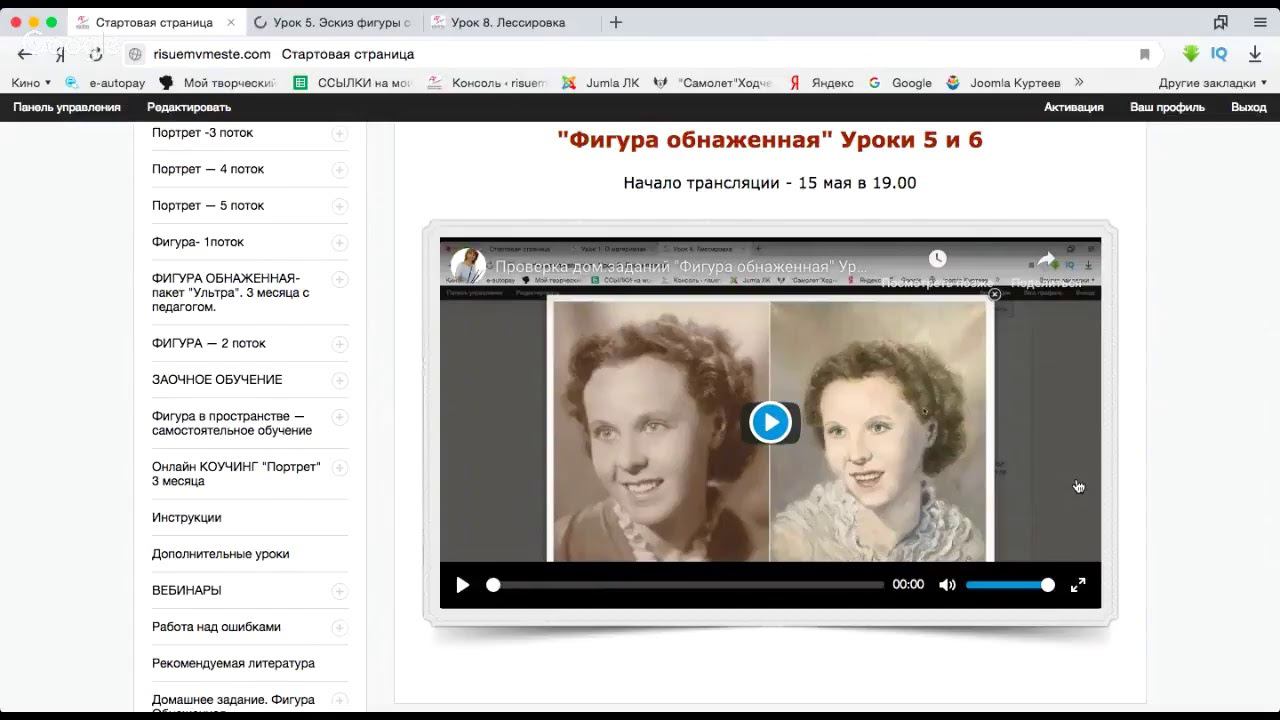
Task: Open the Joomla Куртеев bookmark
Action: (x=1004, y=83)
